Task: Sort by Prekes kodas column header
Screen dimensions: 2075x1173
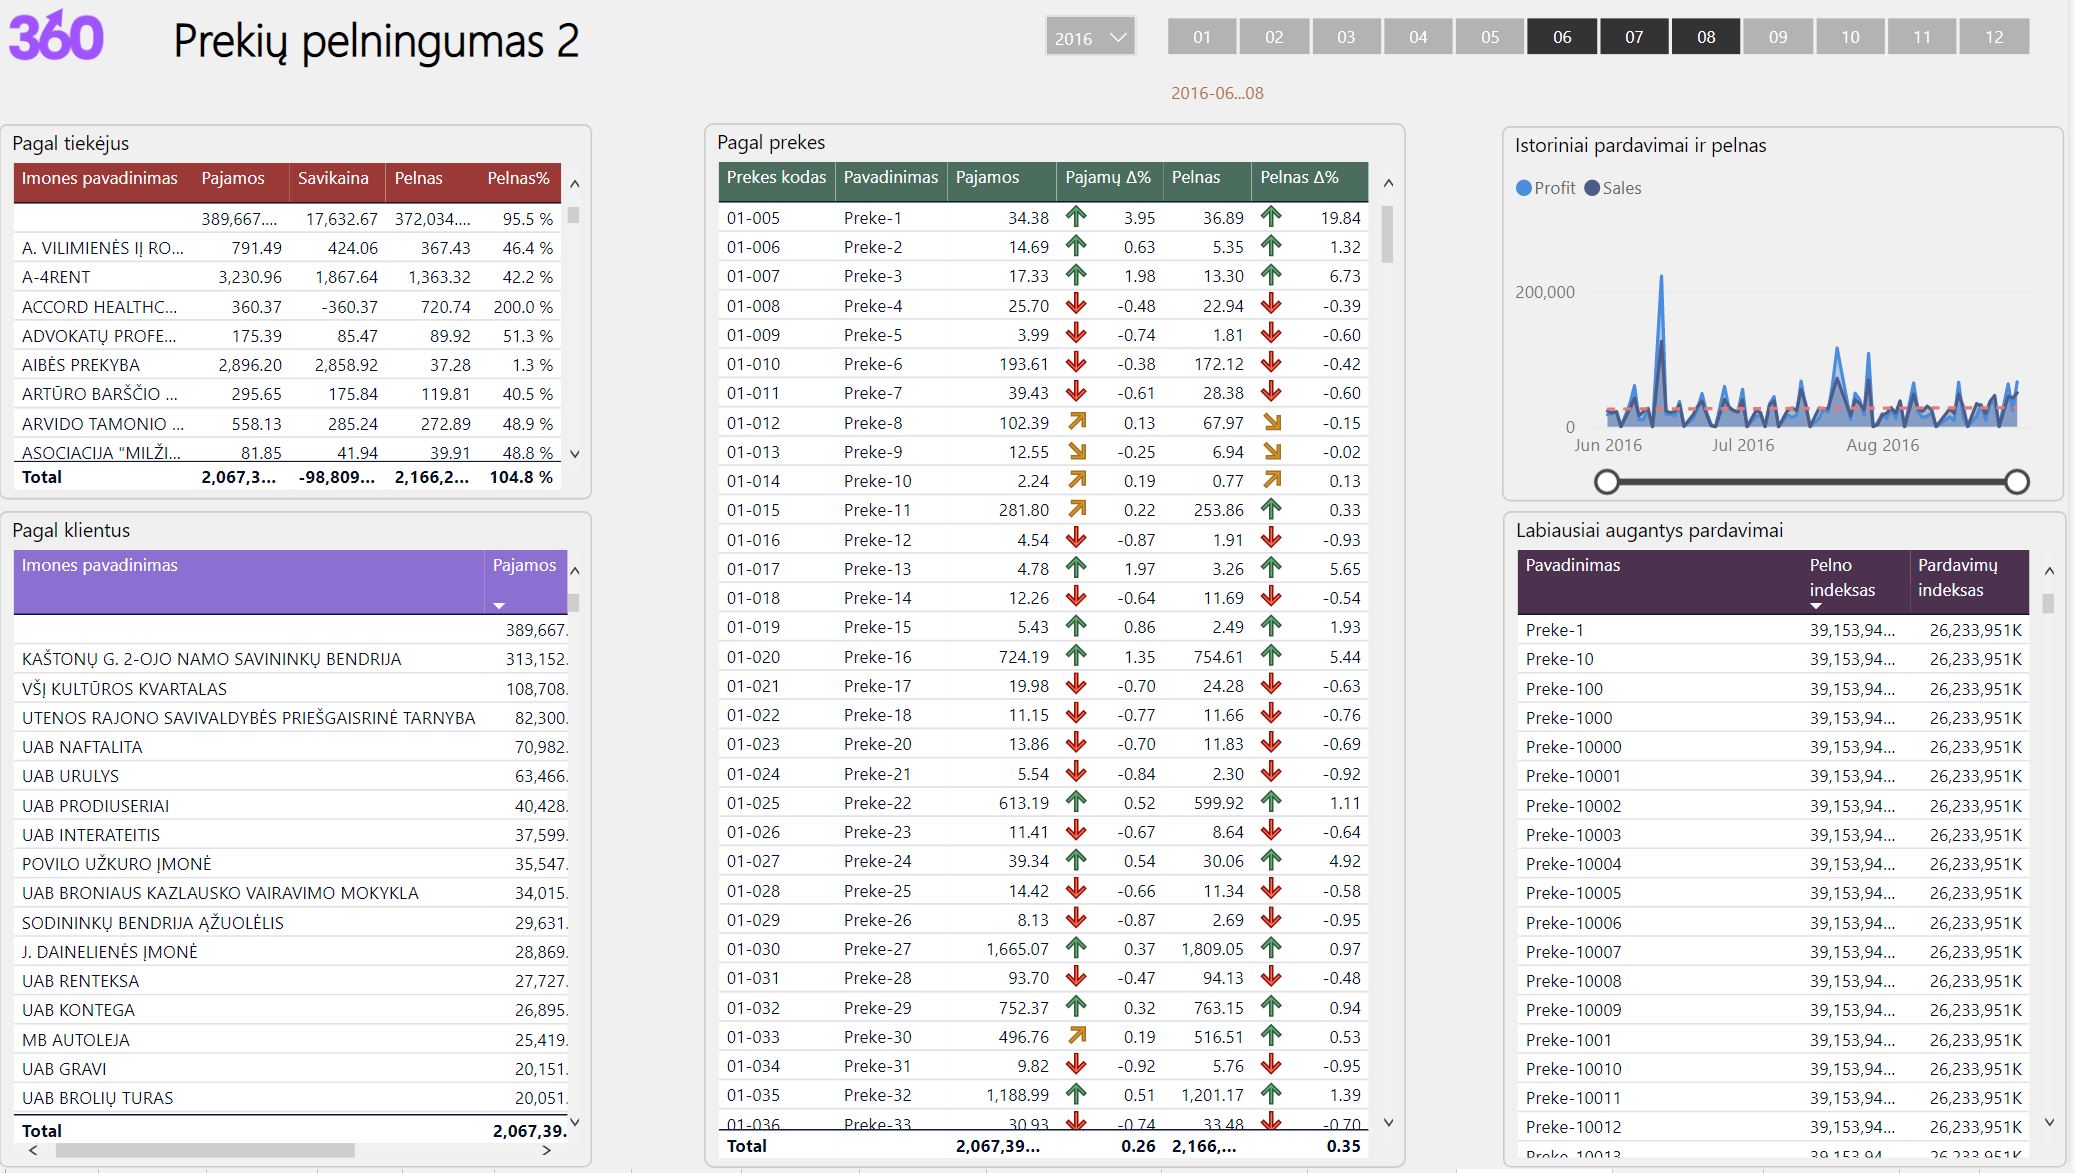Action: (x=776, y=177)
